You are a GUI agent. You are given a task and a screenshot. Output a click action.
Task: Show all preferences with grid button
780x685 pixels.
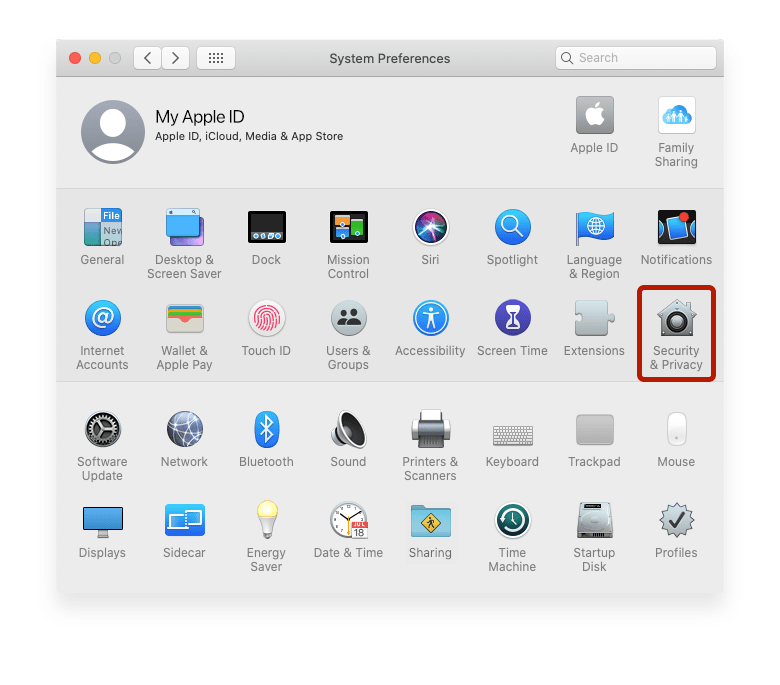(x=216, y=58)
